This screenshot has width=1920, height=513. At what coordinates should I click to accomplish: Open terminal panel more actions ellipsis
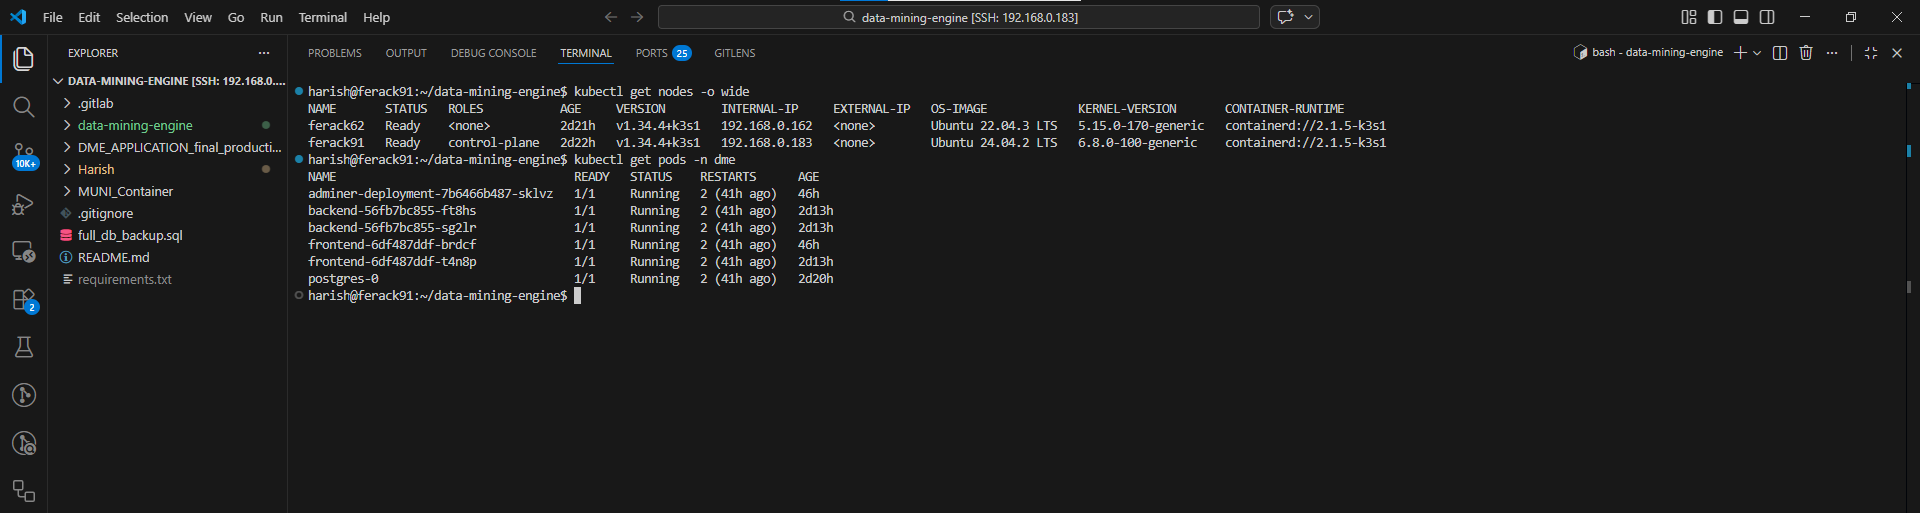(x=1832, y=53)
